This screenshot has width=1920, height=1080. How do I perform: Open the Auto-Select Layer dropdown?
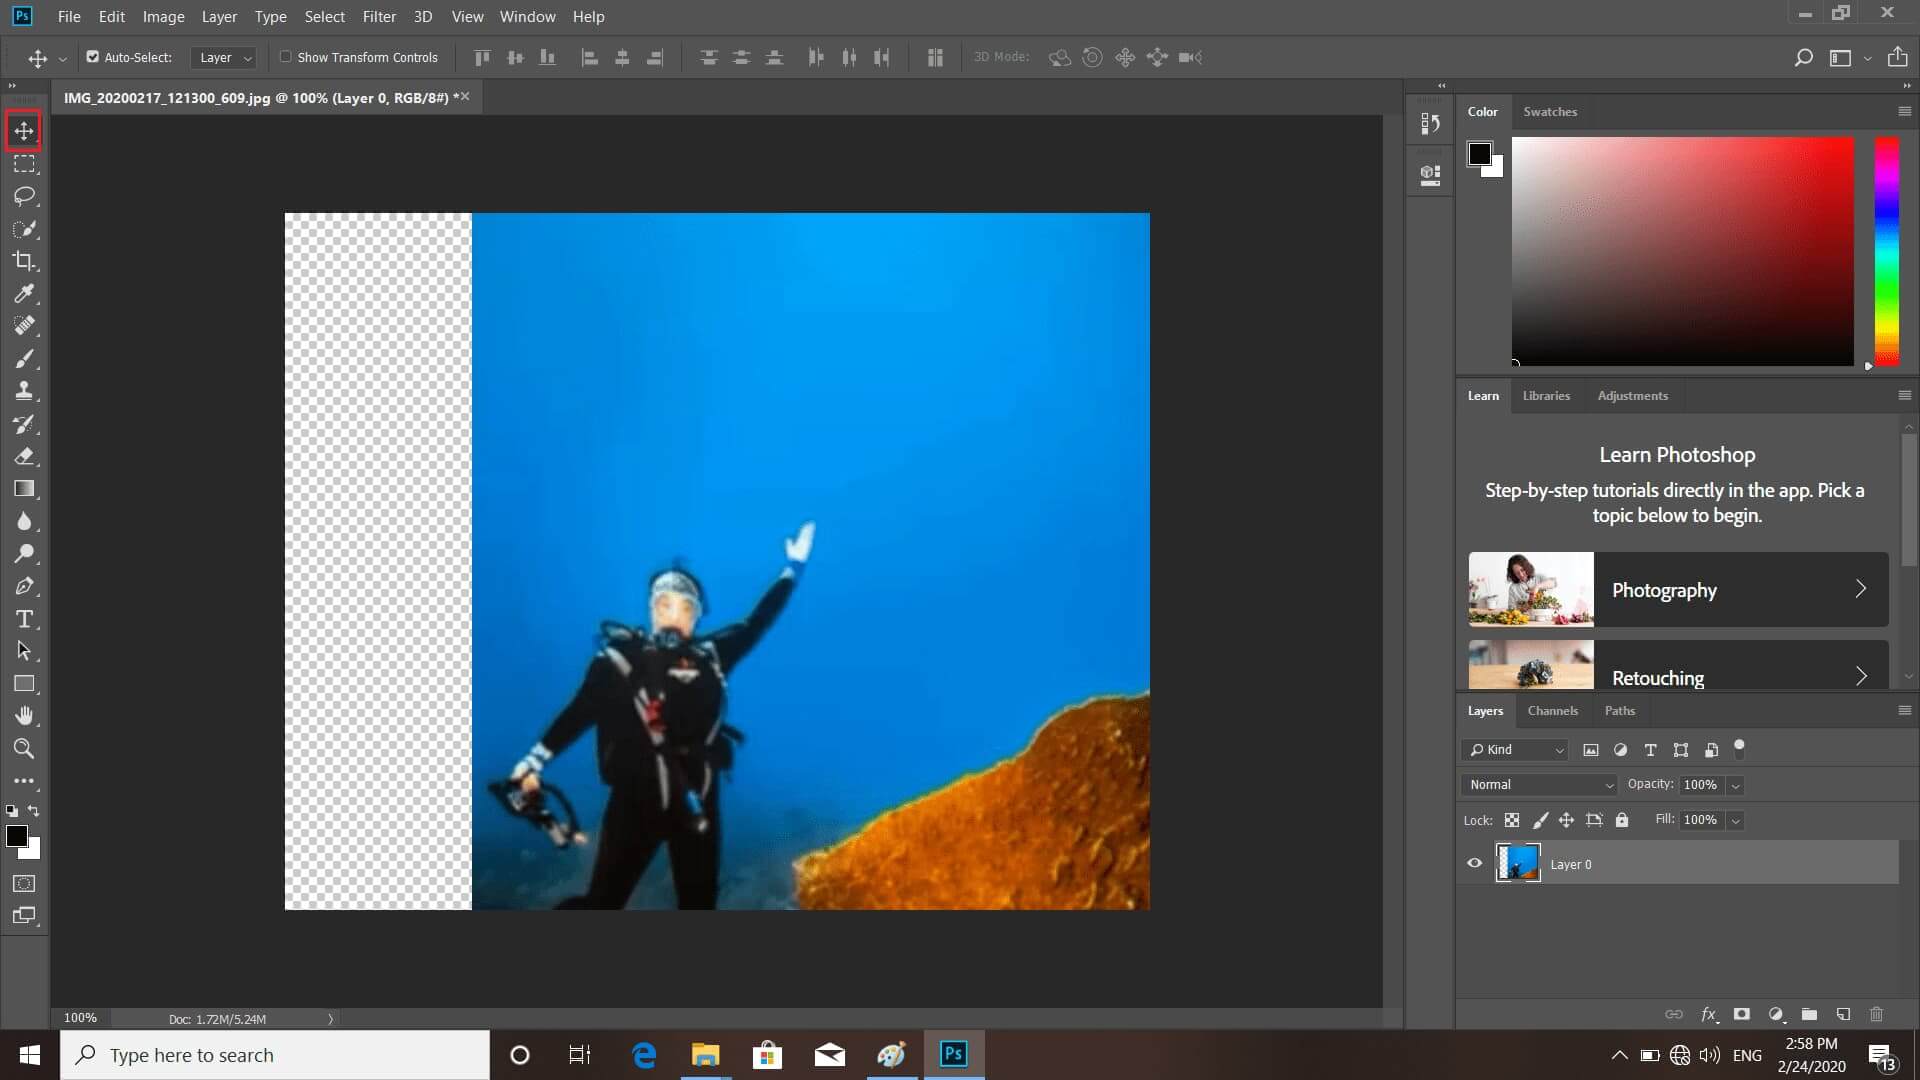[x=225, y=58]
